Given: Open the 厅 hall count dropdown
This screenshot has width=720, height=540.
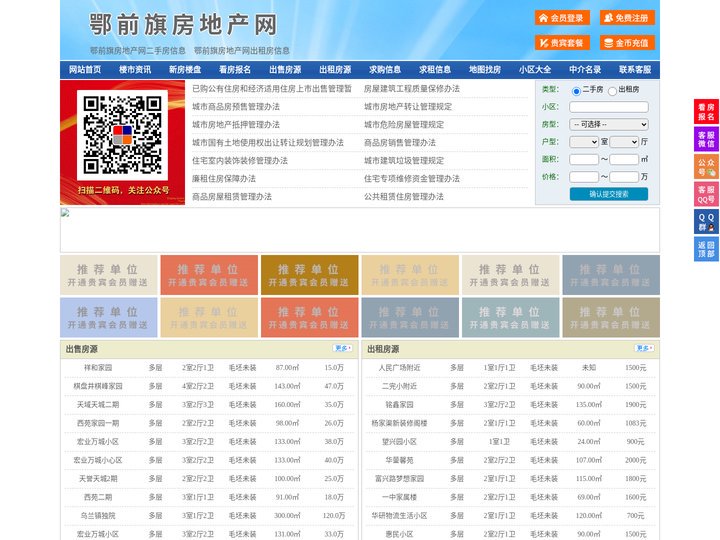Looking at the screenshot, I should pyautogui.click(x=624, y=142).
